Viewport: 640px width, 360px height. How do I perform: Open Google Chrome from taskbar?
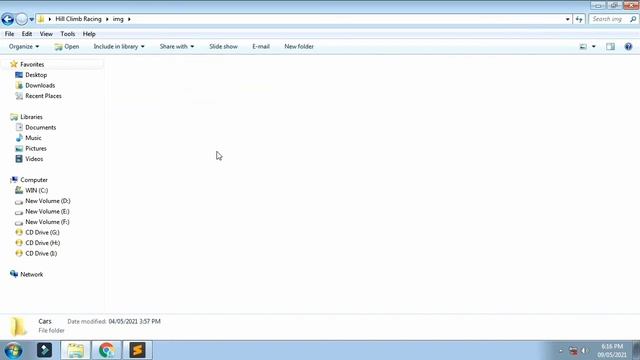coord(107,350)
